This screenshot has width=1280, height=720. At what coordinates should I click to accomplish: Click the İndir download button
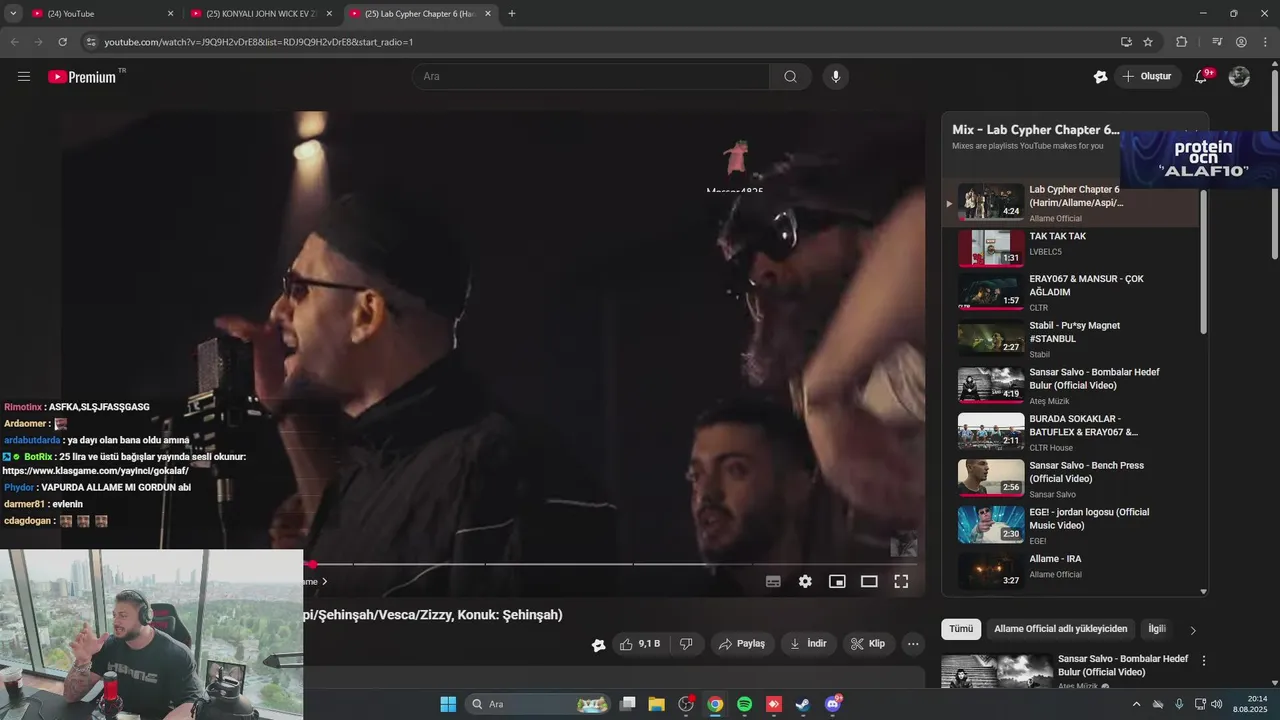[808, 644]
